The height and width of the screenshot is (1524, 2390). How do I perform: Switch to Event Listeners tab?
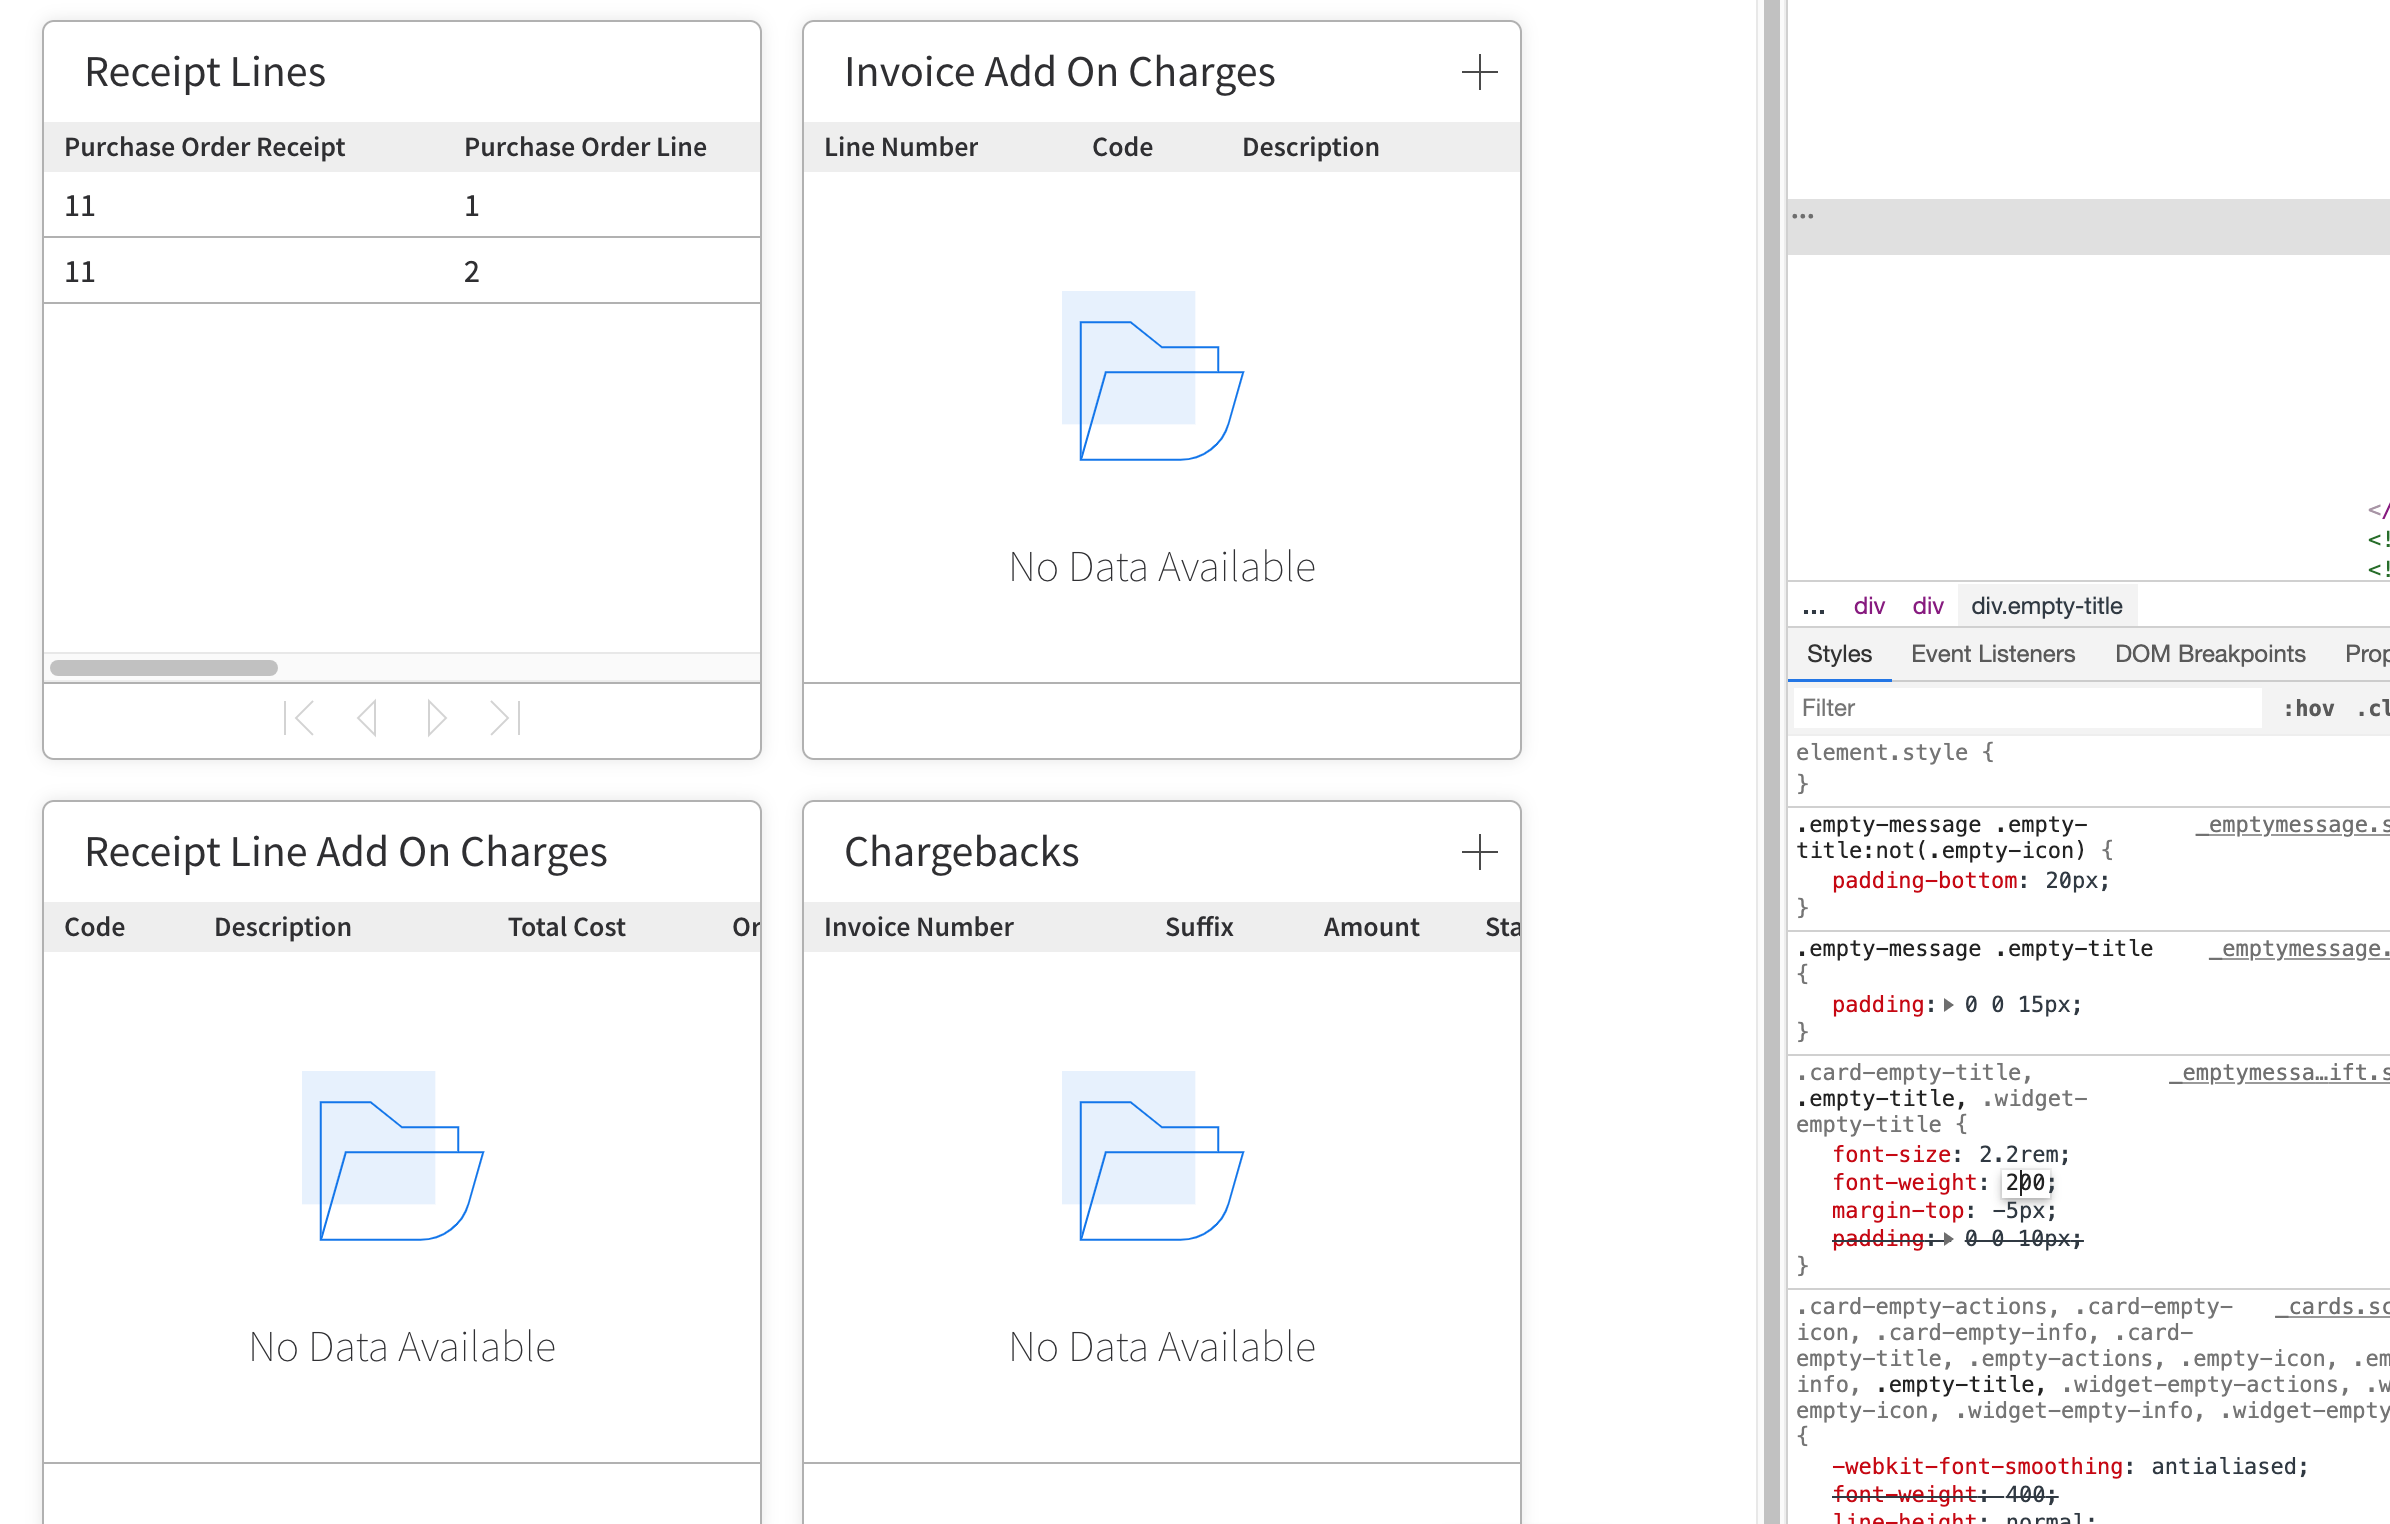(x=1992, y=654)
